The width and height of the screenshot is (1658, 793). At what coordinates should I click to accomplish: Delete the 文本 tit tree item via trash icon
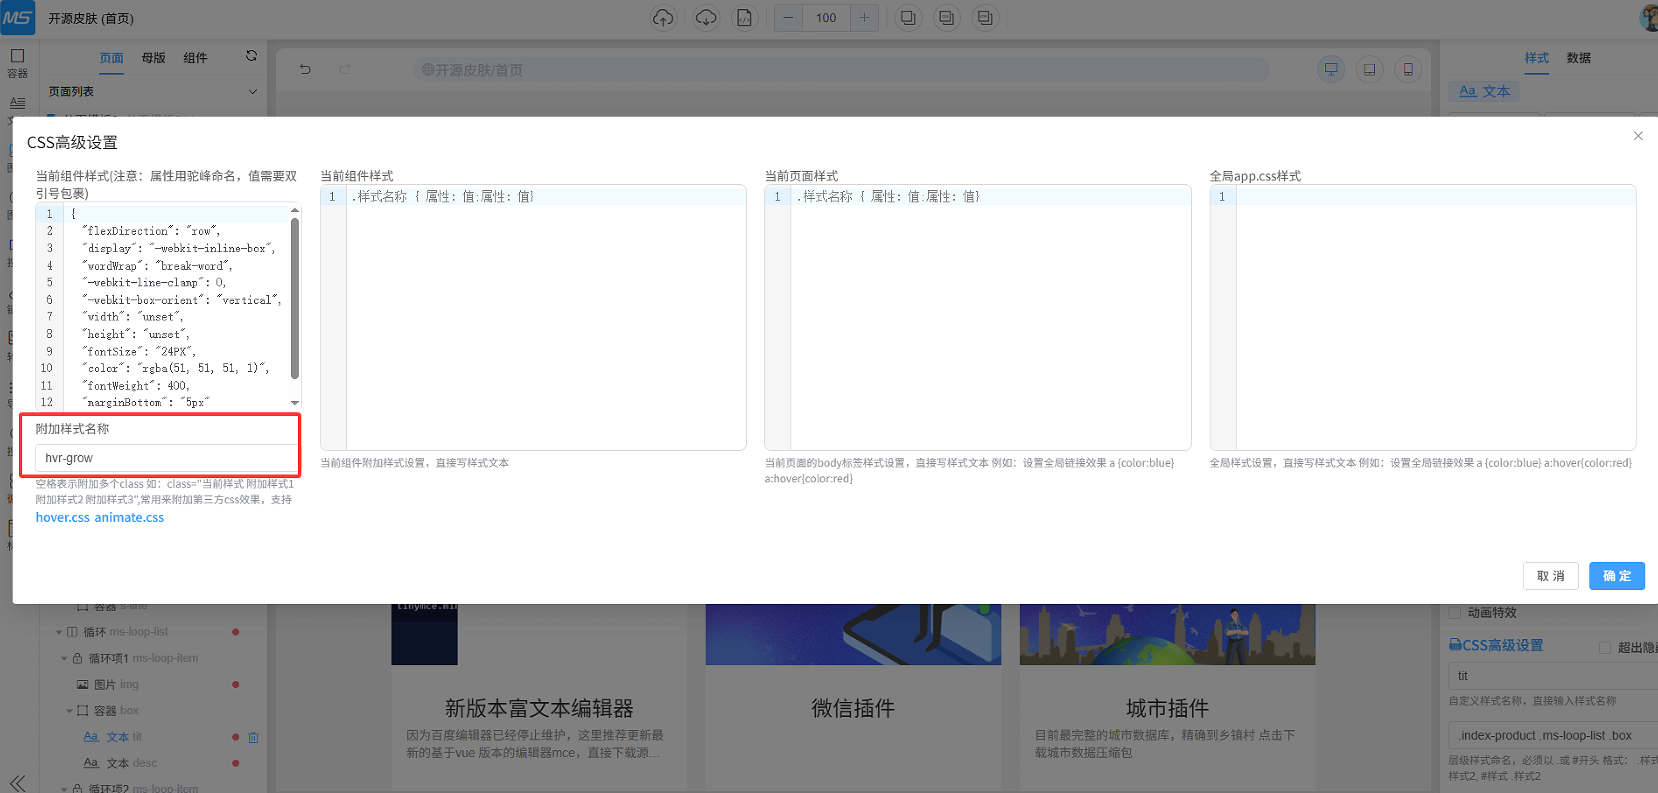(253, 738)
